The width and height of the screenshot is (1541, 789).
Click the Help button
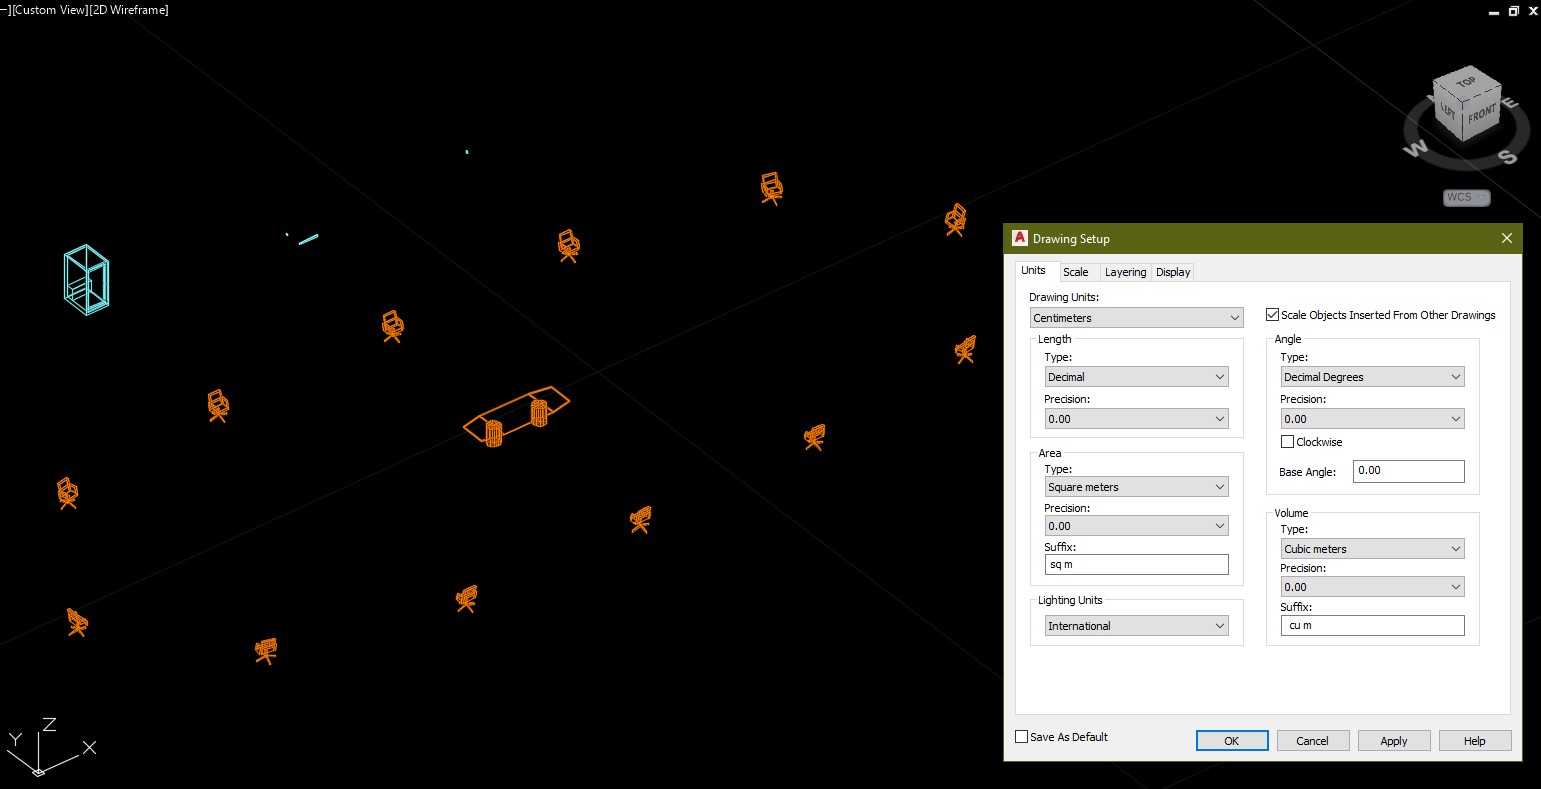pyautogui.click(x=1474, y=740)
